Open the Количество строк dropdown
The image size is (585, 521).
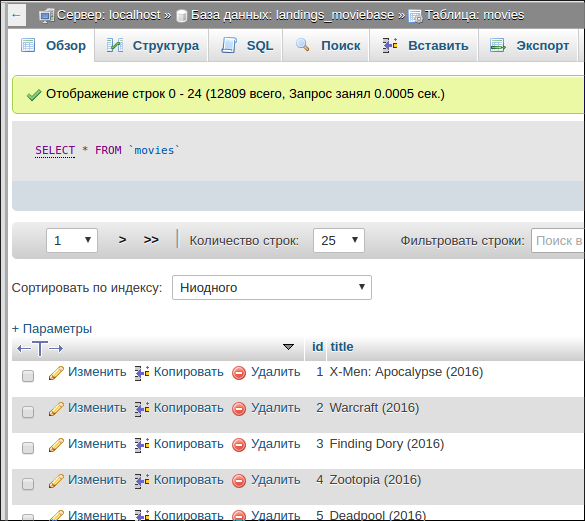pos(339,240)
